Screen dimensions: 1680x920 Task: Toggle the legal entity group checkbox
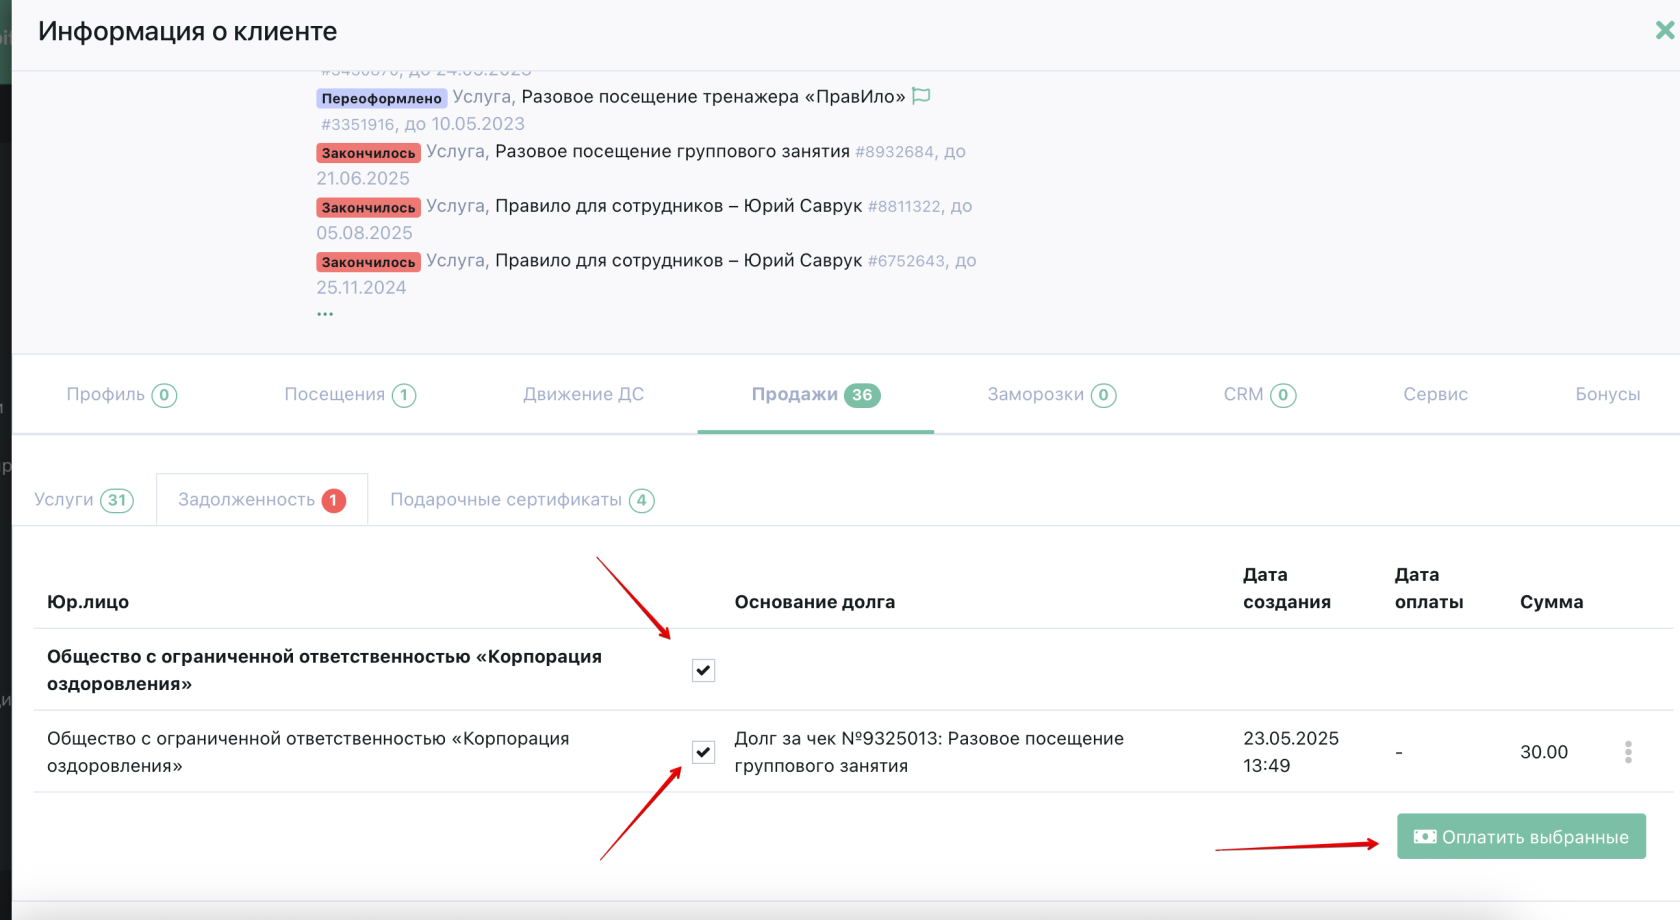703,670
